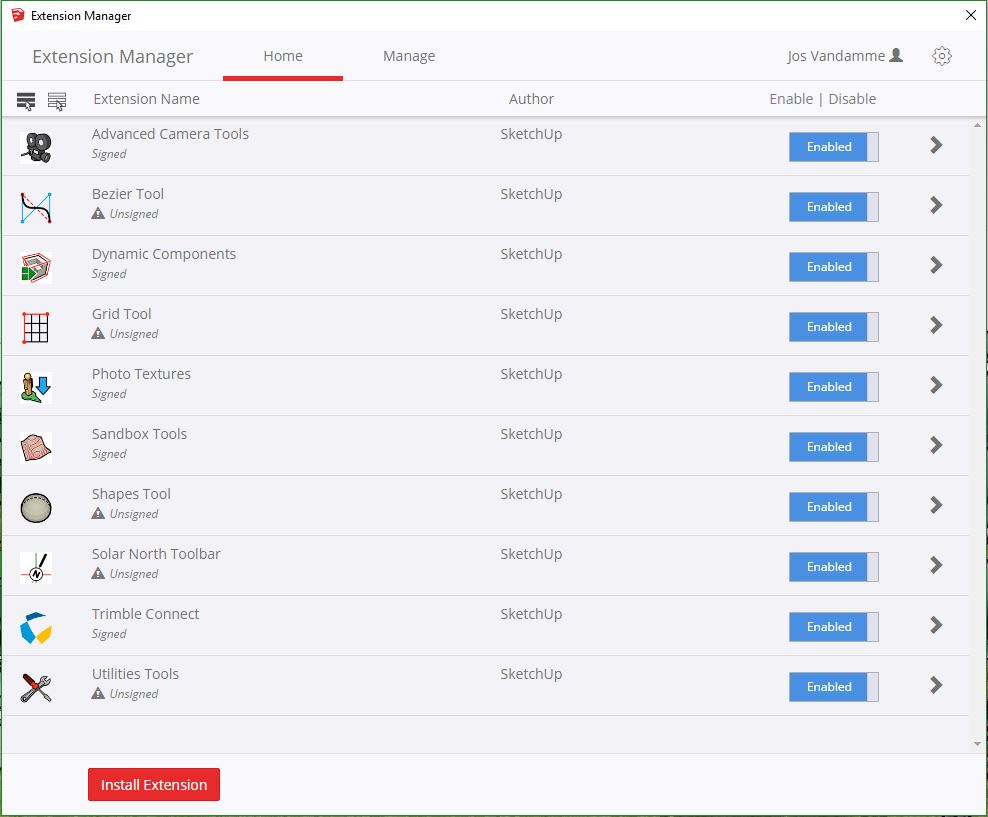The height and width of the screenshot is (817, 988).
Task: Select the Sandbox Tools extension name
Action: click(139, 433)
